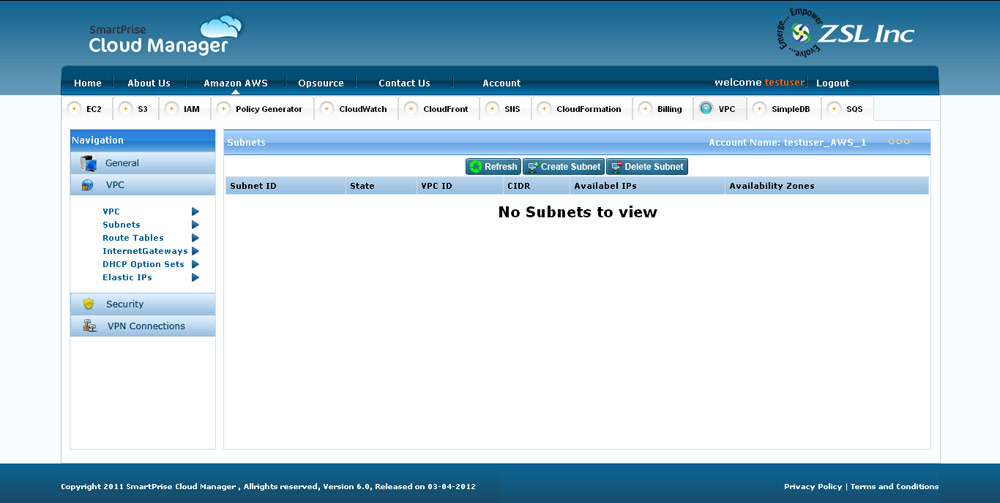Click the three dots in Subnets header

pos(899,142)
